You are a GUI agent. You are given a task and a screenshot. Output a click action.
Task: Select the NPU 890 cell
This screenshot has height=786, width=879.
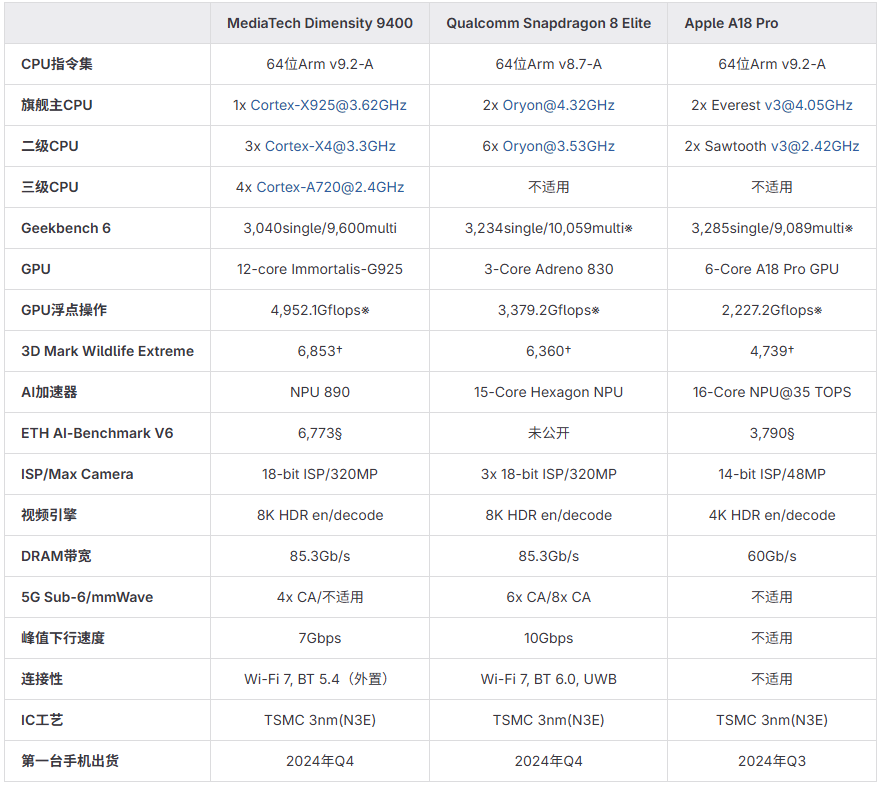tap(320, 392)
